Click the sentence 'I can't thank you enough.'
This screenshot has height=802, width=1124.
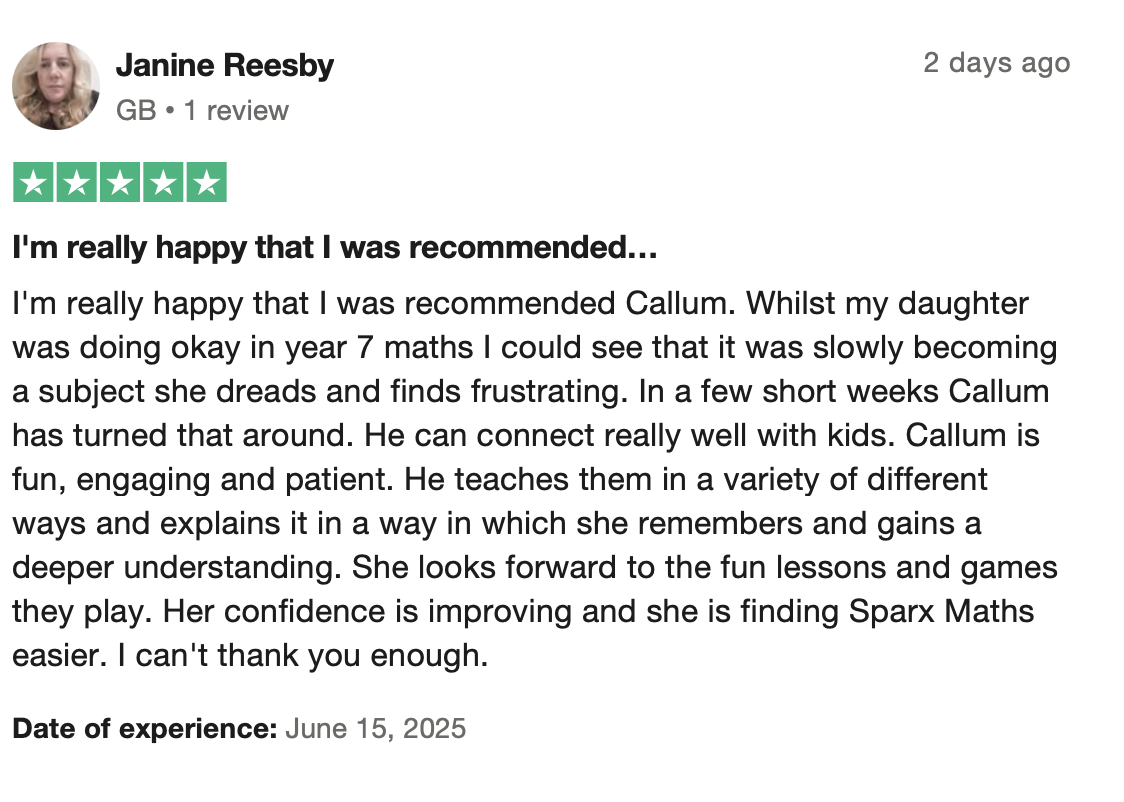click(x=303, y=655)
